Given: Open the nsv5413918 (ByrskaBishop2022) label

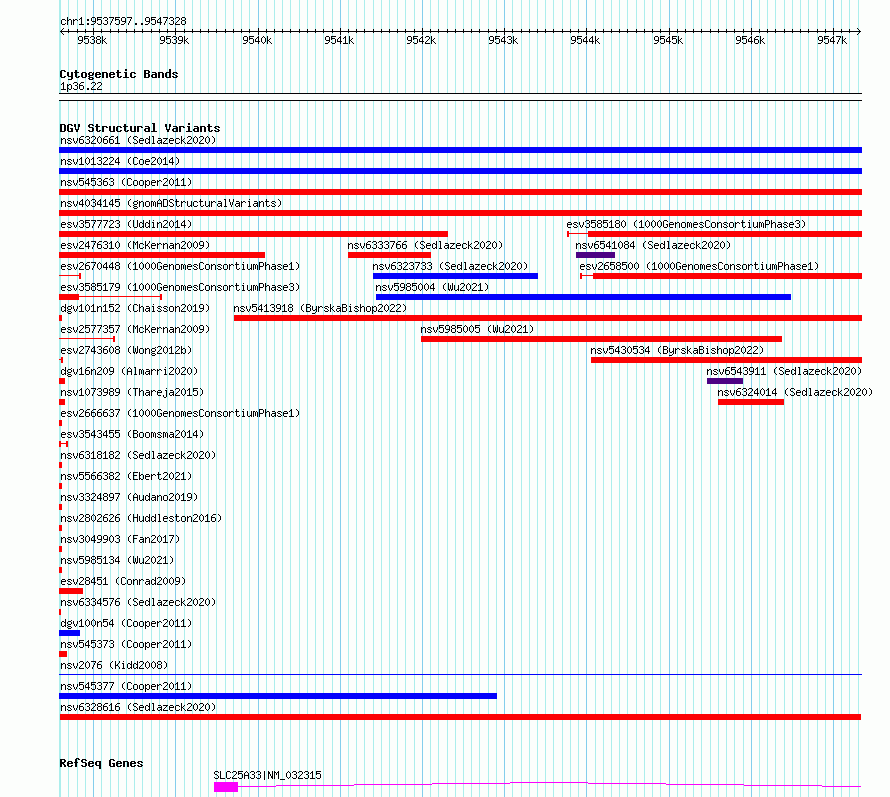Looking at the screenshot, I should click(x=320, y=308).
